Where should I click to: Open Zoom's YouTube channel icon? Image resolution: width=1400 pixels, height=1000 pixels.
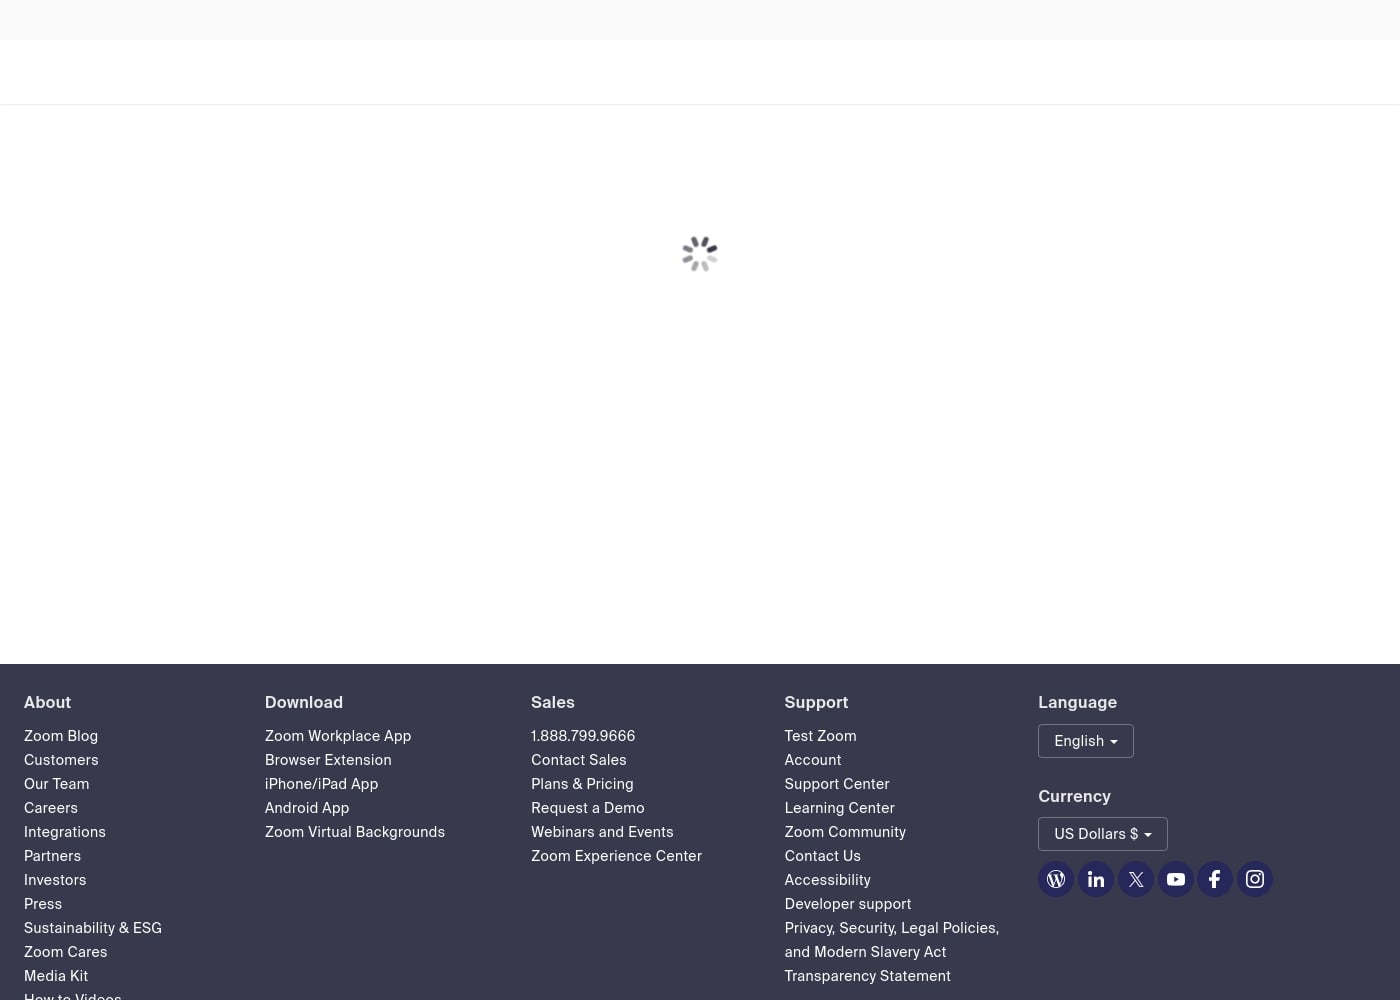[x=1176, y=879]
